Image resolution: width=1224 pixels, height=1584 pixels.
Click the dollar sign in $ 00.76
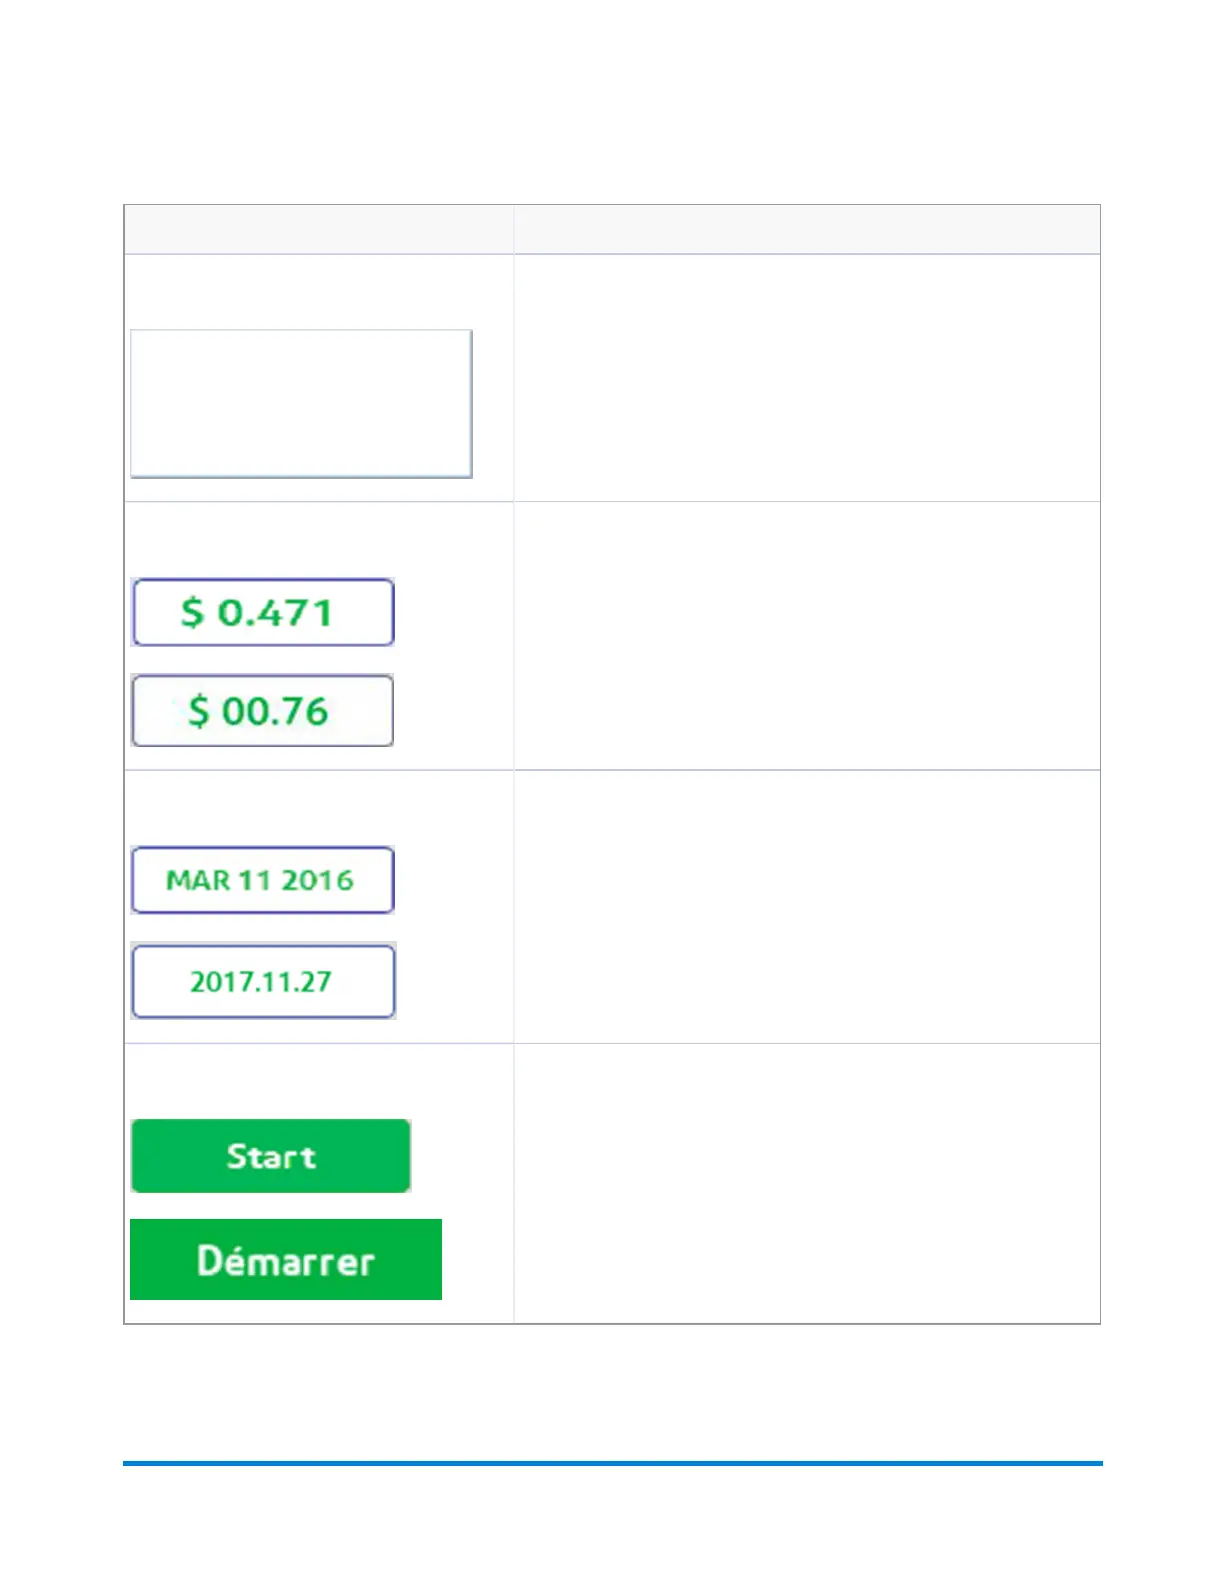coord(199,711)
